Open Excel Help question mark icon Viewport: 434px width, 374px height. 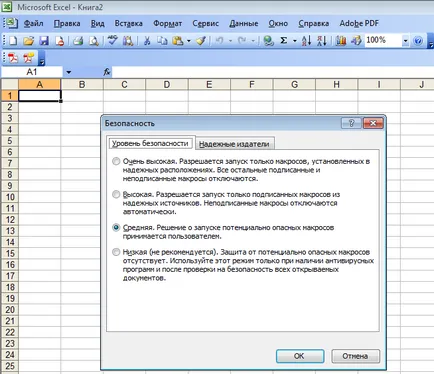pos(418,41)
